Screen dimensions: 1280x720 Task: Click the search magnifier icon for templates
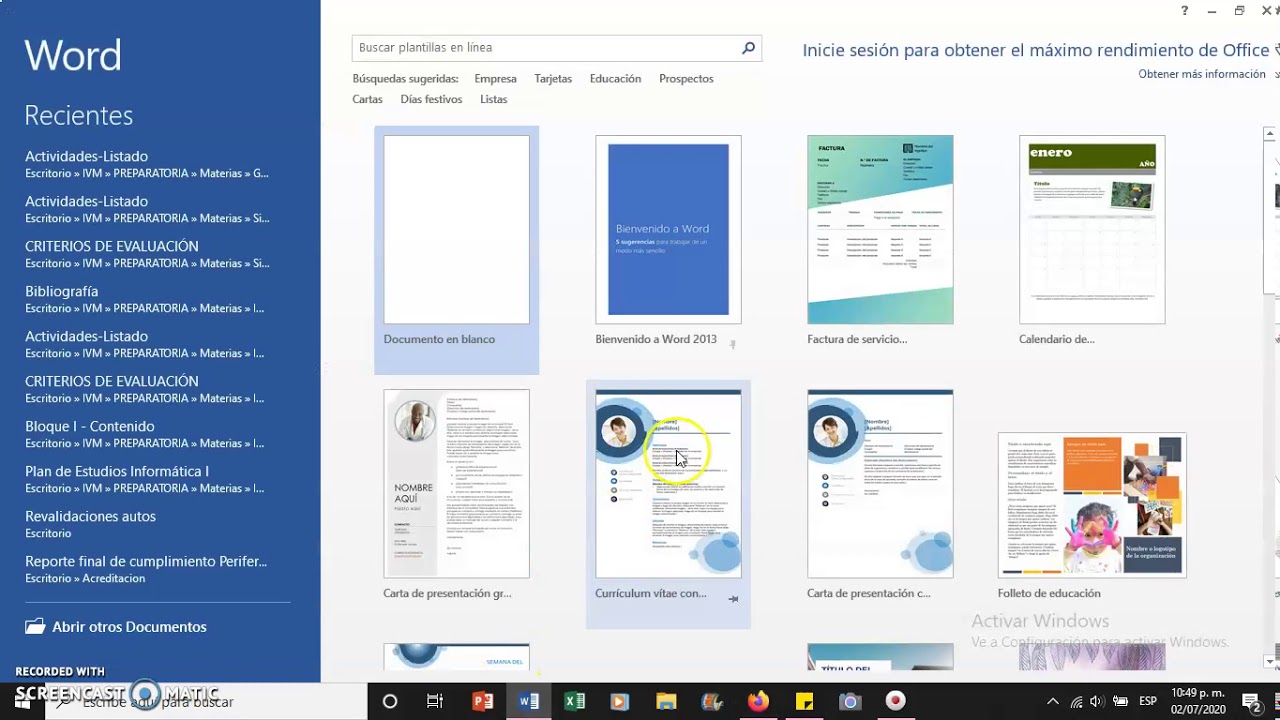(x=748, y=48)
